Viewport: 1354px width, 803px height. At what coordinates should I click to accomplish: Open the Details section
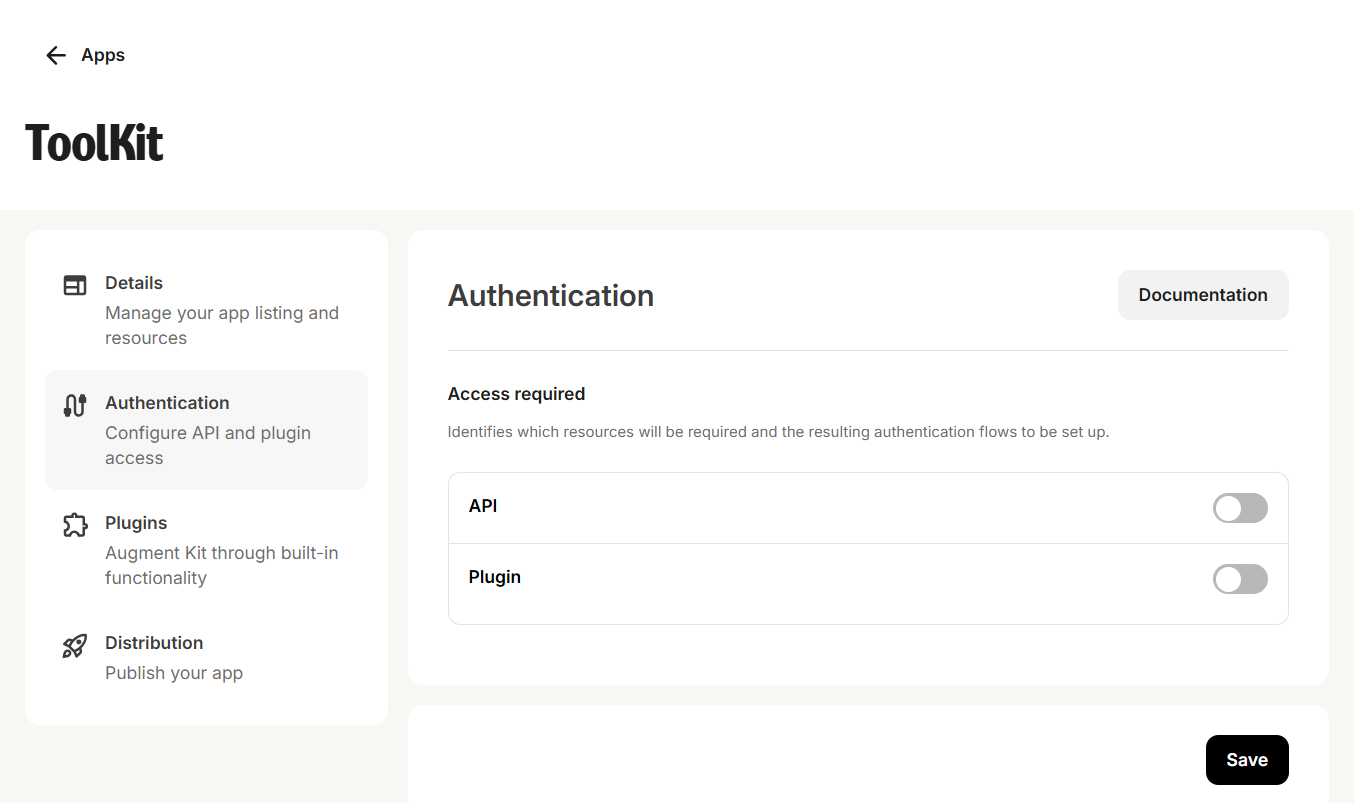[206, 310]
